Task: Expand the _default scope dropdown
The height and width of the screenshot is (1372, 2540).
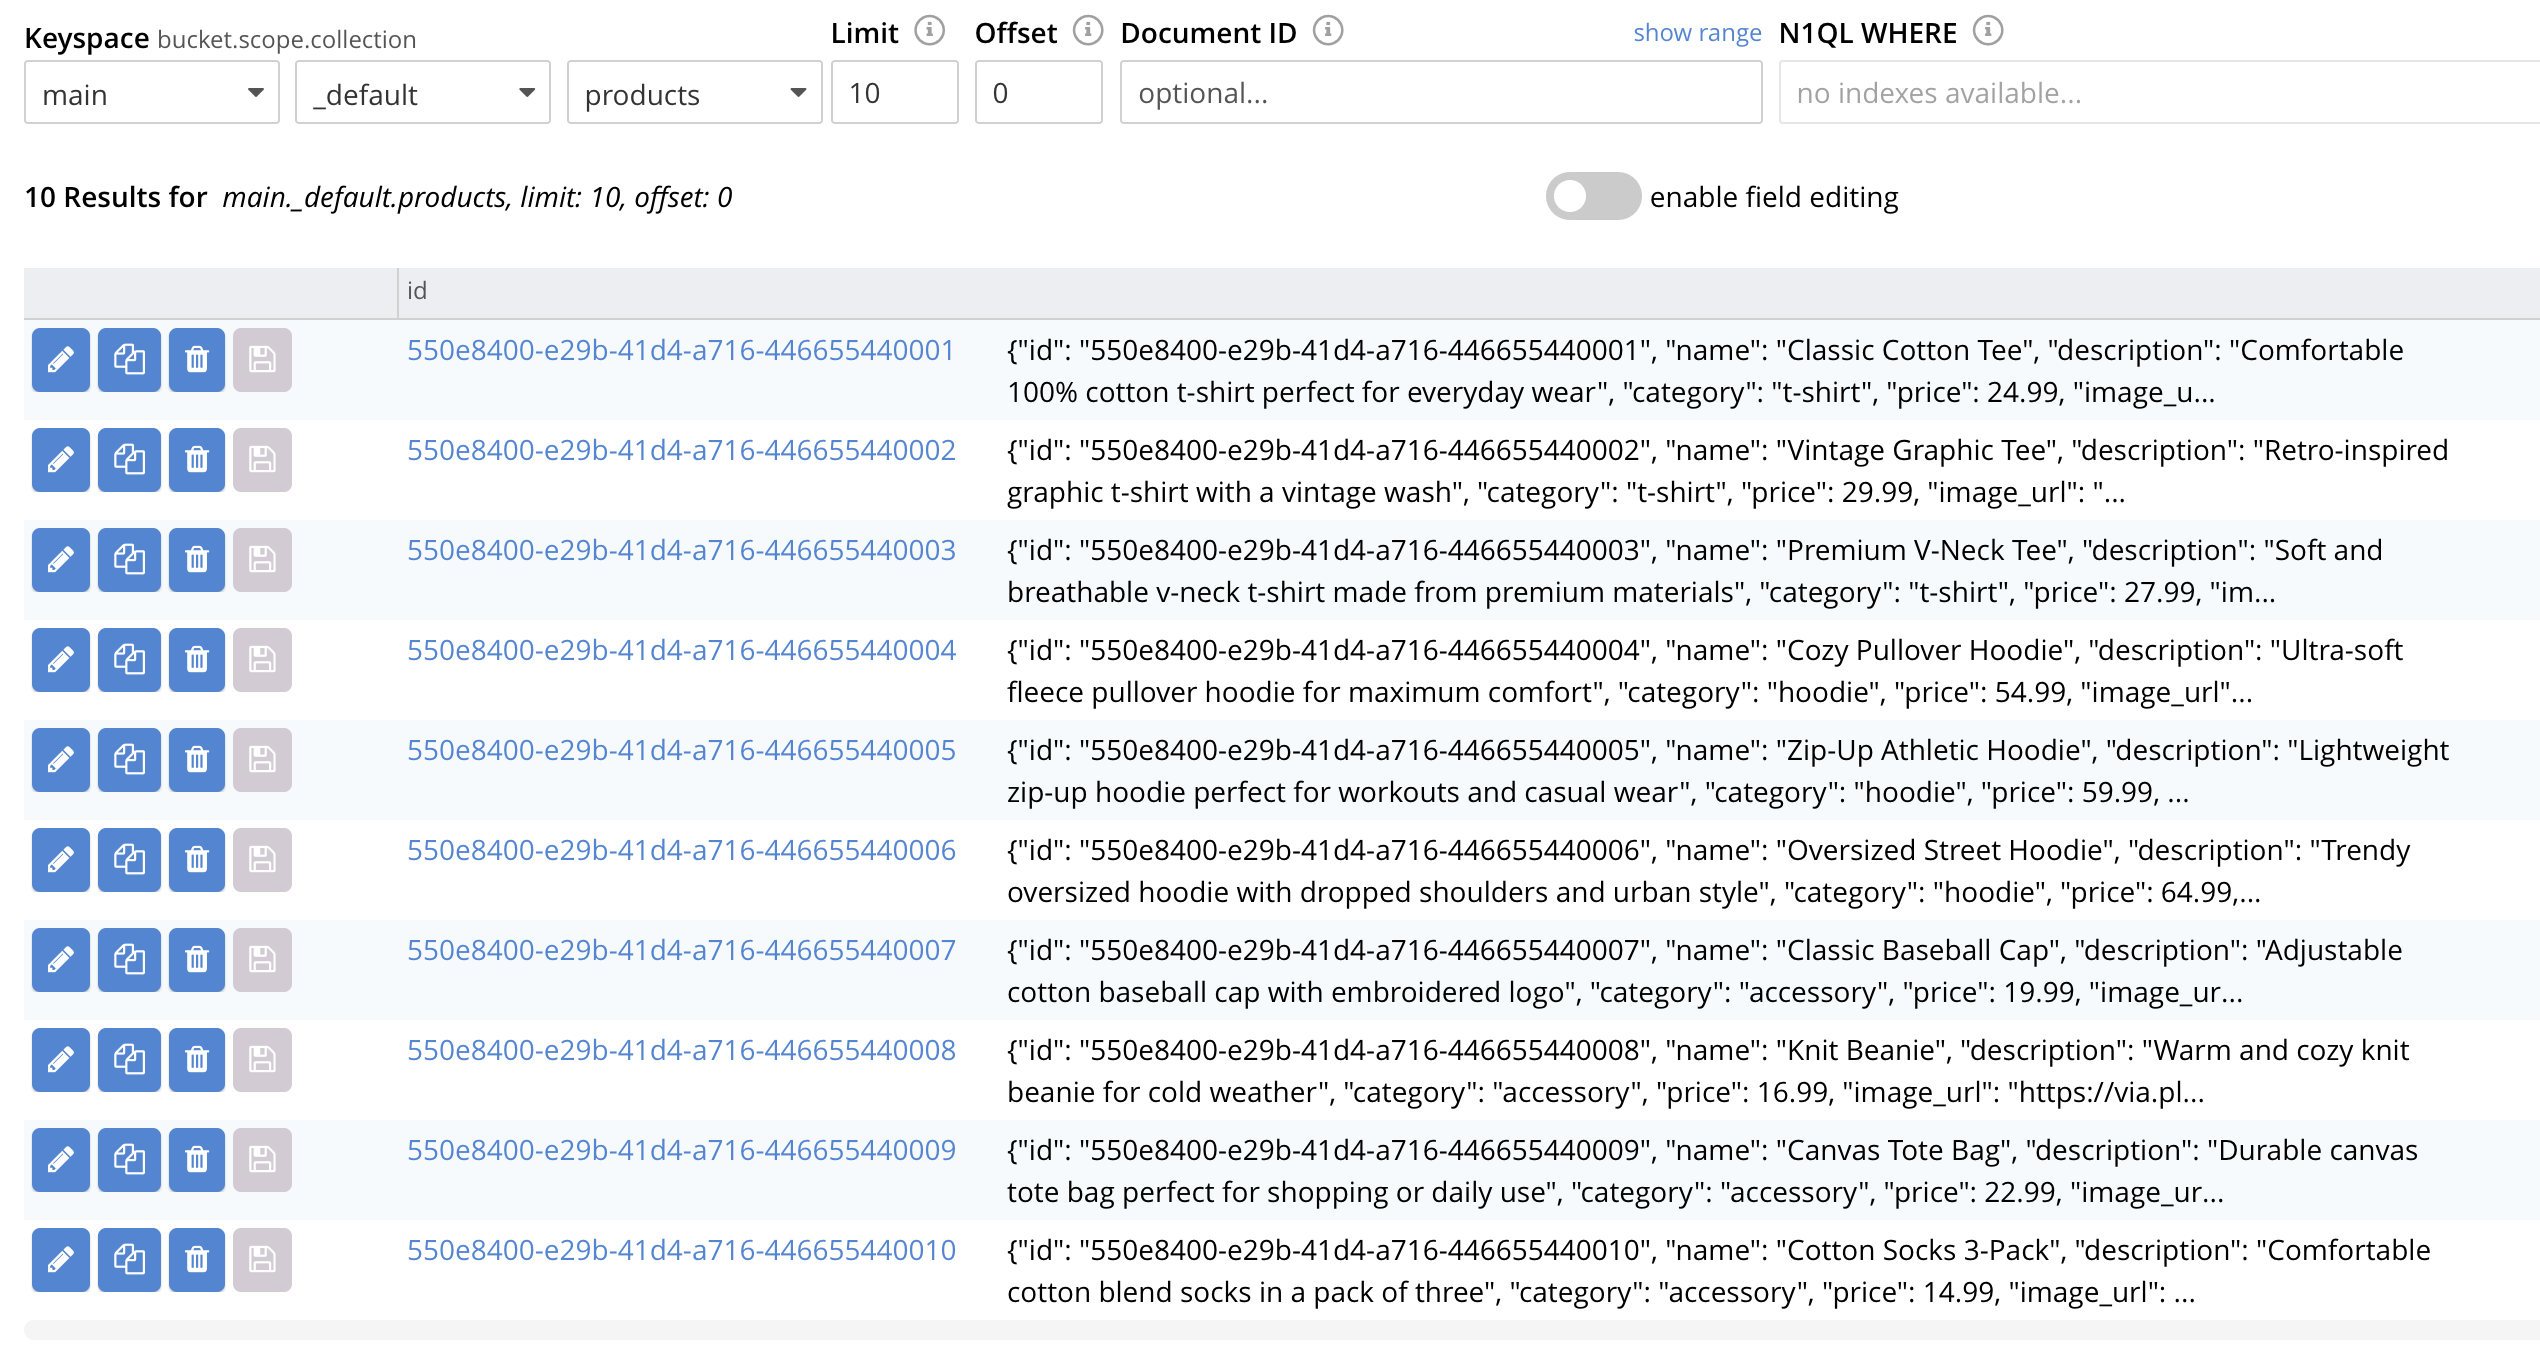Action: click(x=423, y=93)
